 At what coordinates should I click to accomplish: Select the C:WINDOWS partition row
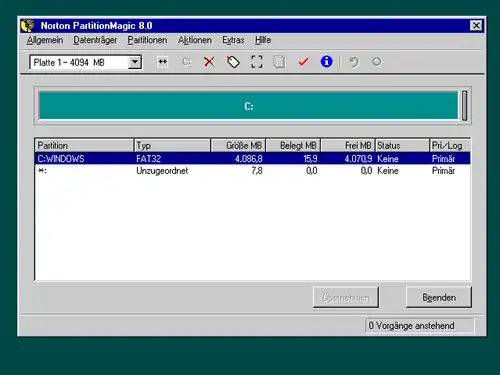(252, 158)
